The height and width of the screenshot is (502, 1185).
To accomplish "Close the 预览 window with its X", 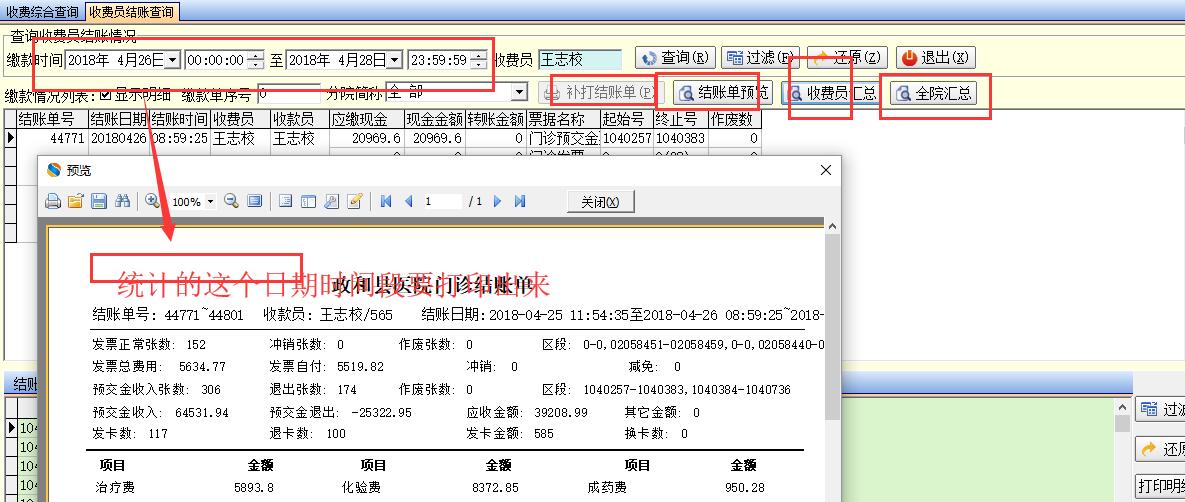I will point(826,170).
